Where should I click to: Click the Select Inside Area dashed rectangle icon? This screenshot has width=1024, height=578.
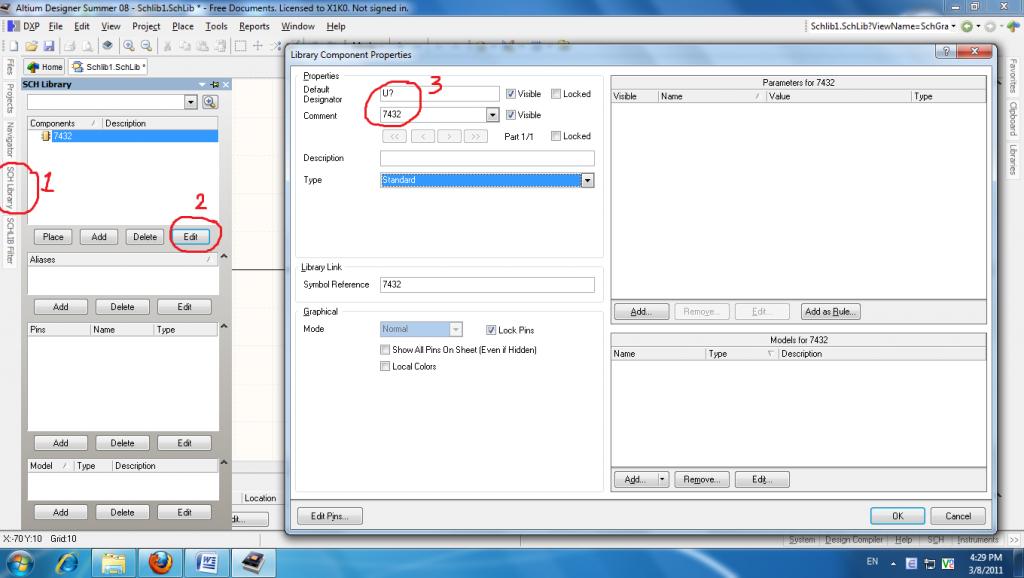[240, 46]
